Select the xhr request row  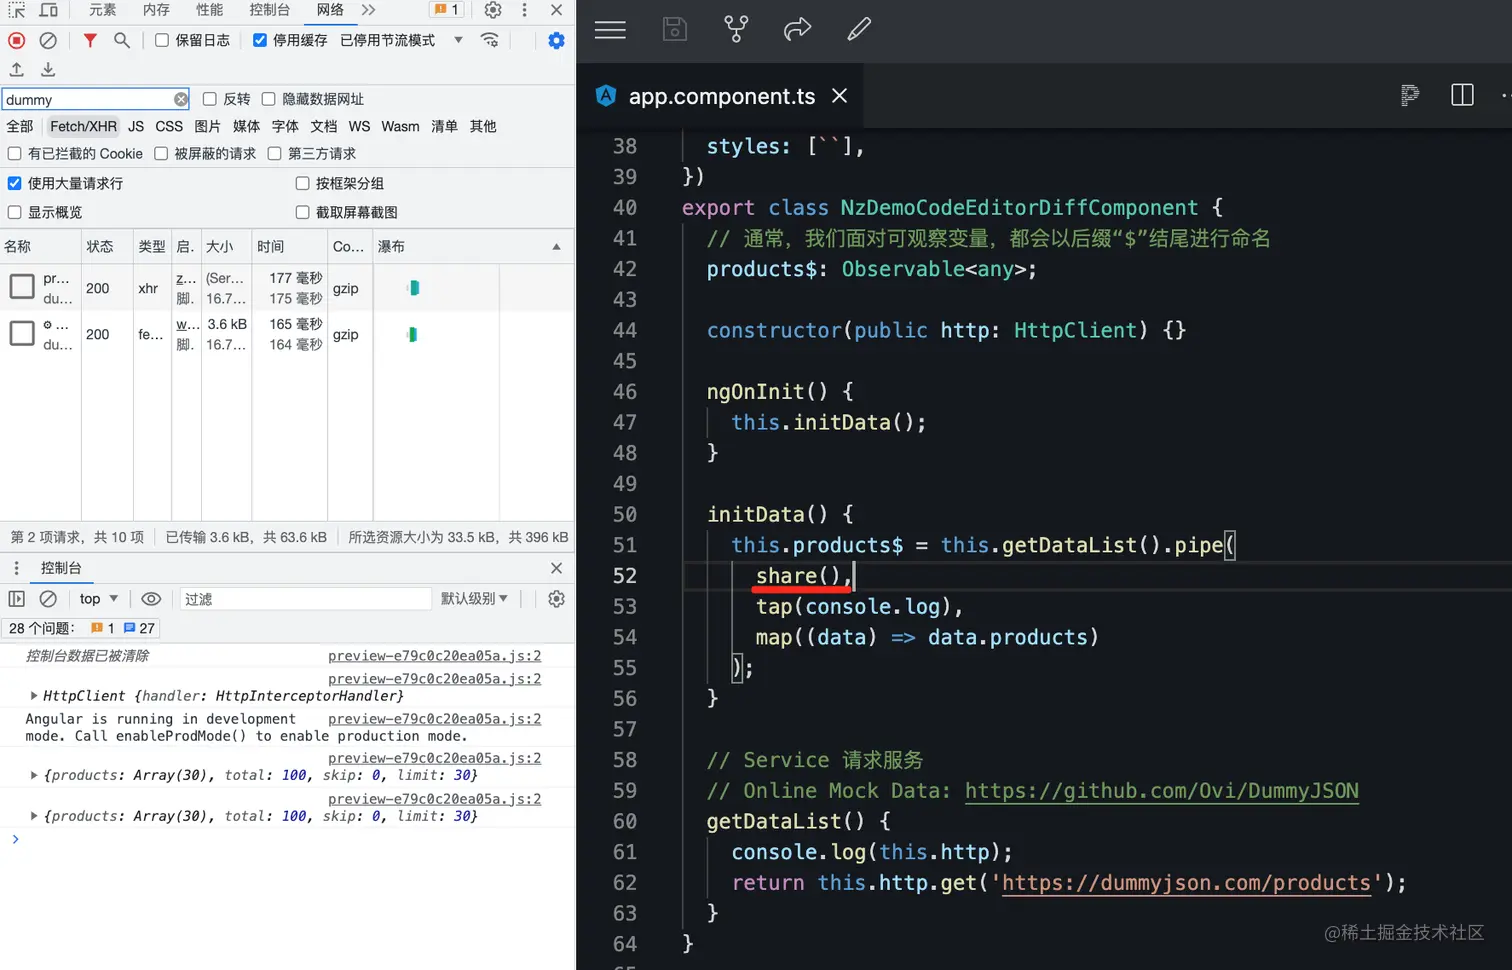pyautogui.click(x=287, y=288)
